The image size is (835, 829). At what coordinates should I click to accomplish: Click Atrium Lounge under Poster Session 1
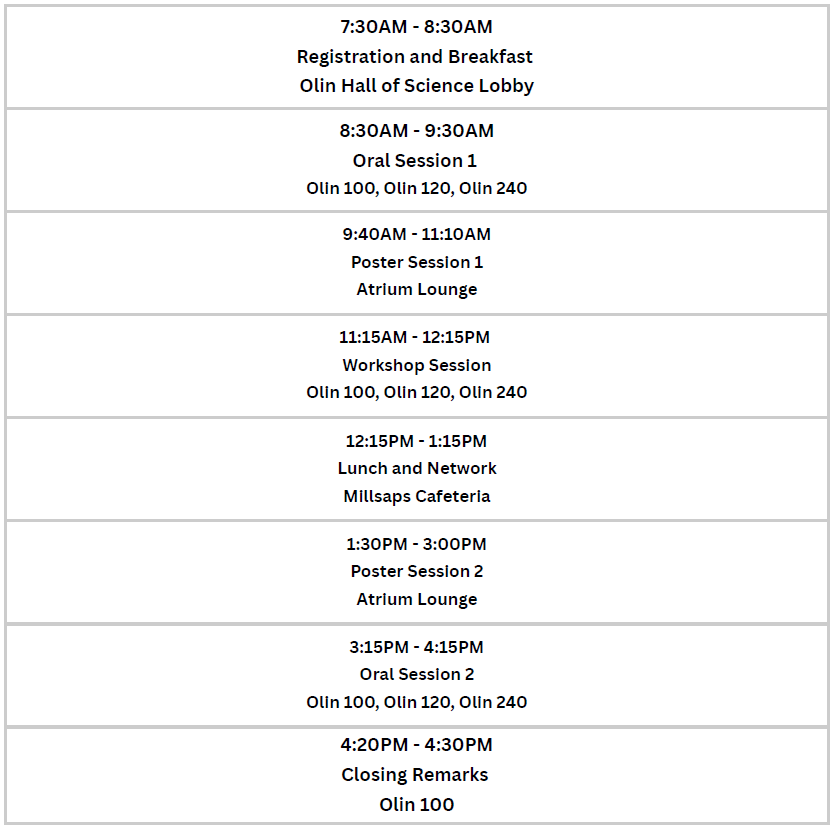[416, 290]
